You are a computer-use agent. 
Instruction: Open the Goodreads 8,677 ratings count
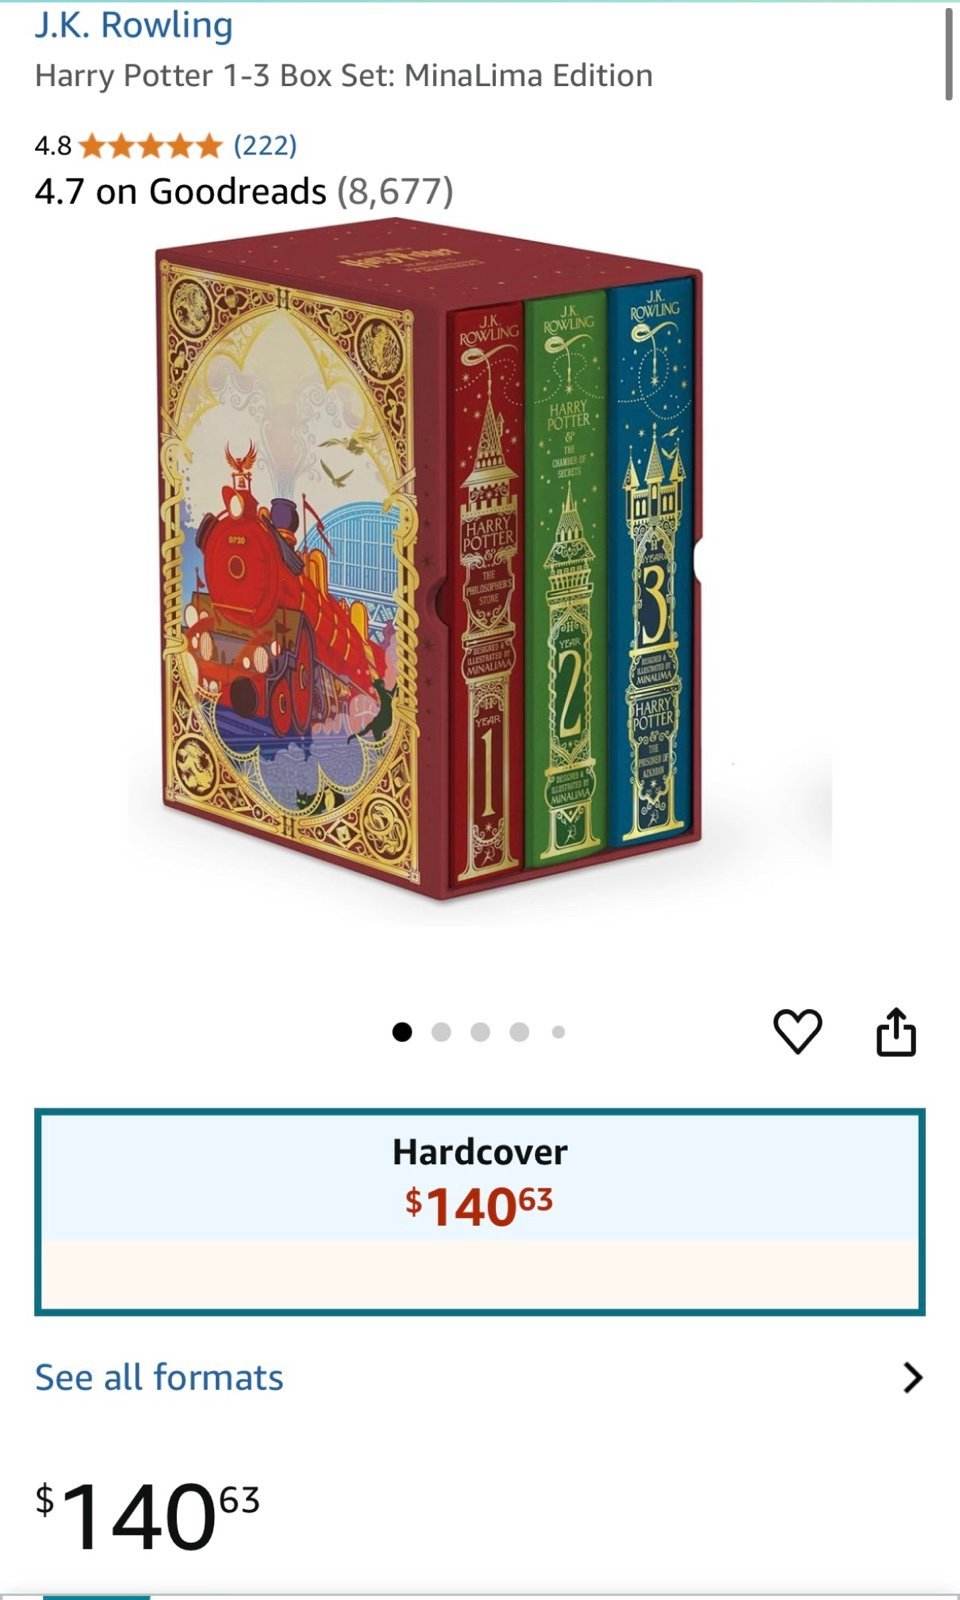[395, 191]
